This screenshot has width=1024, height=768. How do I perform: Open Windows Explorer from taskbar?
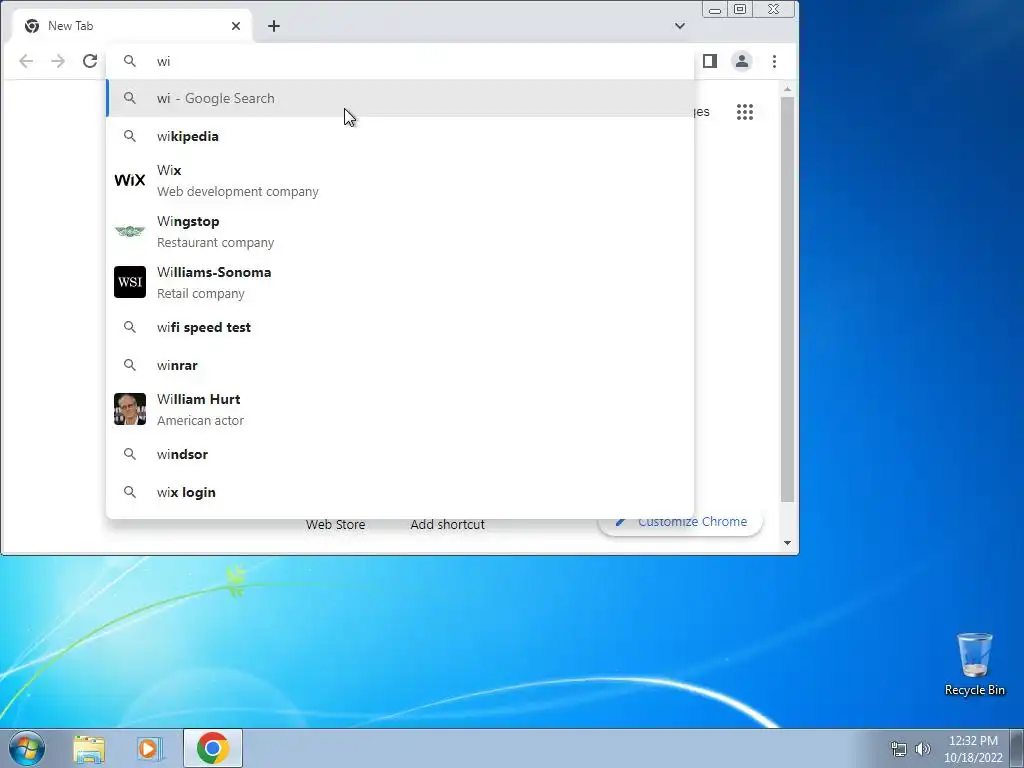tap(89, 748)
